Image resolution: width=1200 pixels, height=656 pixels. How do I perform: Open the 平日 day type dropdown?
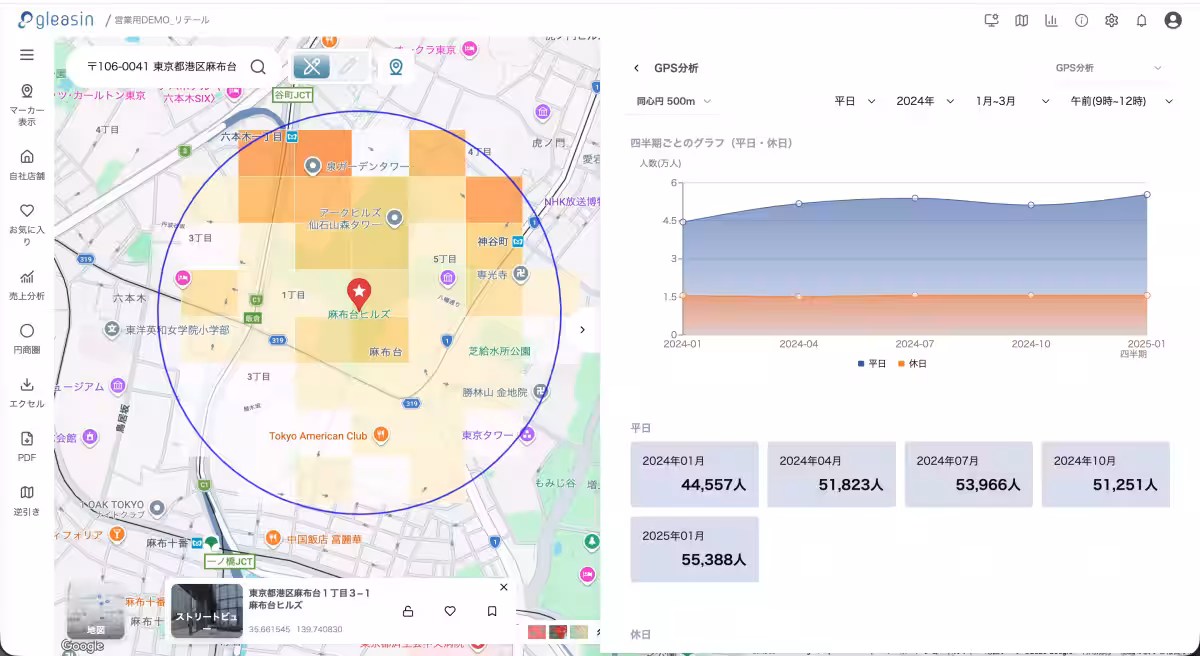coord(855,101)
